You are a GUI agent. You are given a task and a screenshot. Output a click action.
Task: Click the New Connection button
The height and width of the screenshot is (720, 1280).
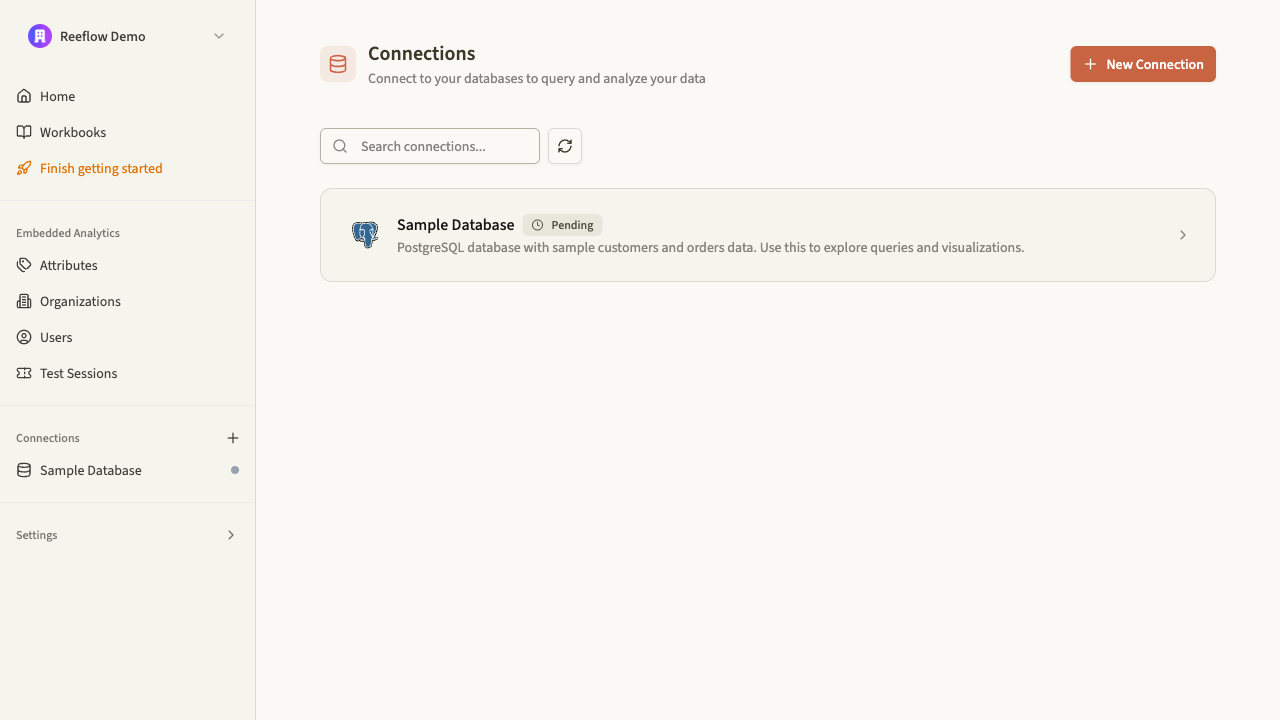1142,63
